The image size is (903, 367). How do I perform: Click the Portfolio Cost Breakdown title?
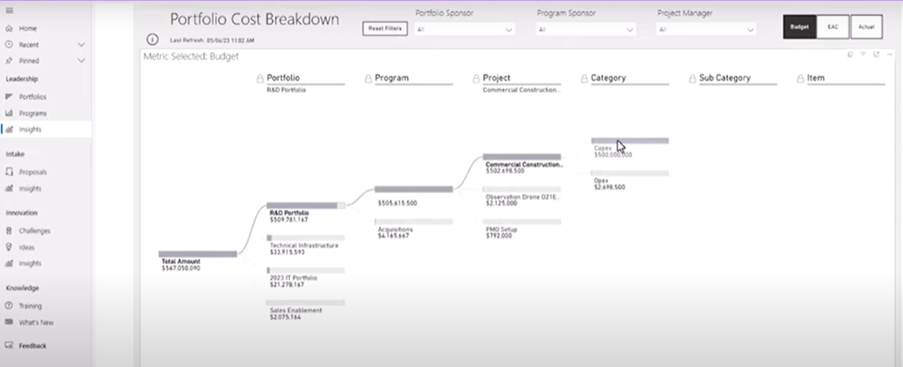click(255, 19)
